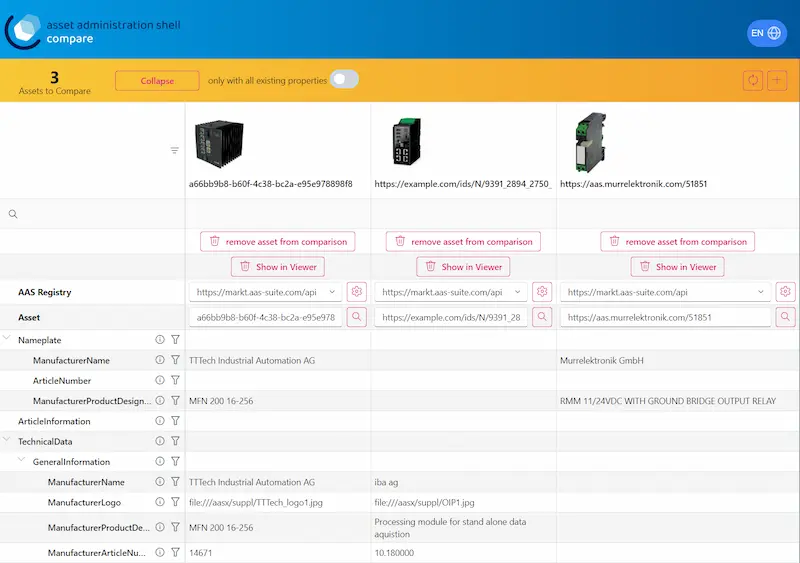Collapse the GeneralInformation tree node
The width and height of the screenshot is (800, 563).
click(23, 462)
